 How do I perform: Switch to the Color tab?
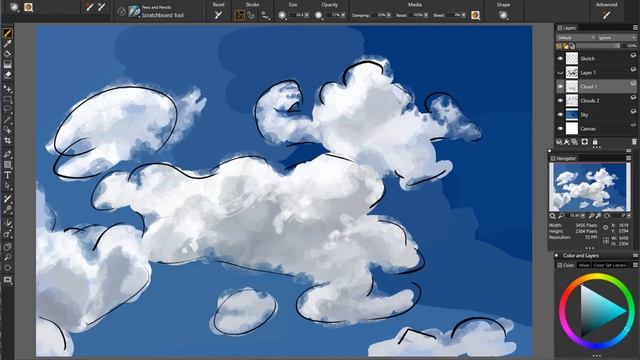click(x=566, y=265)
